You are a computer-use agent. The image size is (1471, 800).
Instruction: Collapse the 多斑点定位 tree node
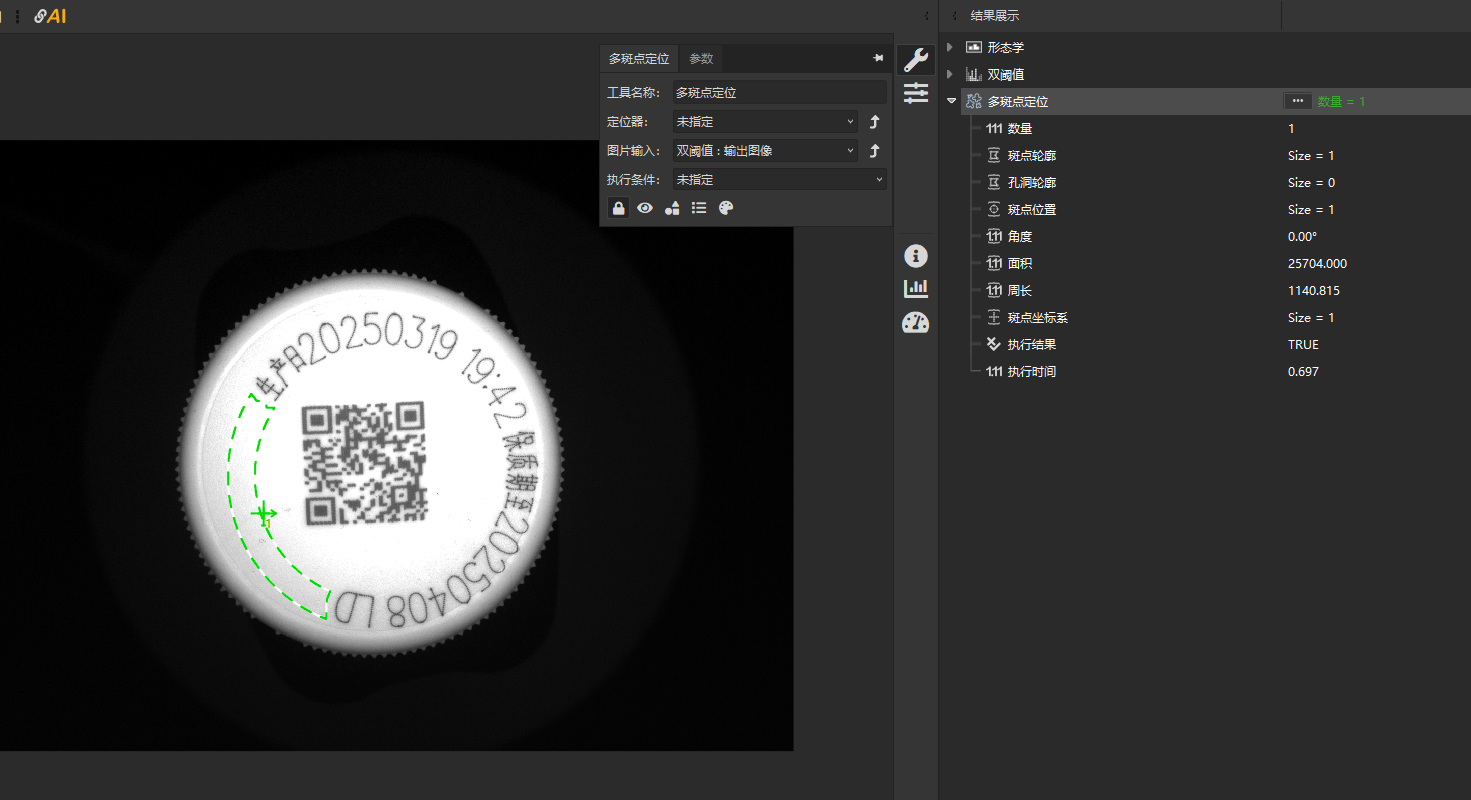(x=951, y=101)
